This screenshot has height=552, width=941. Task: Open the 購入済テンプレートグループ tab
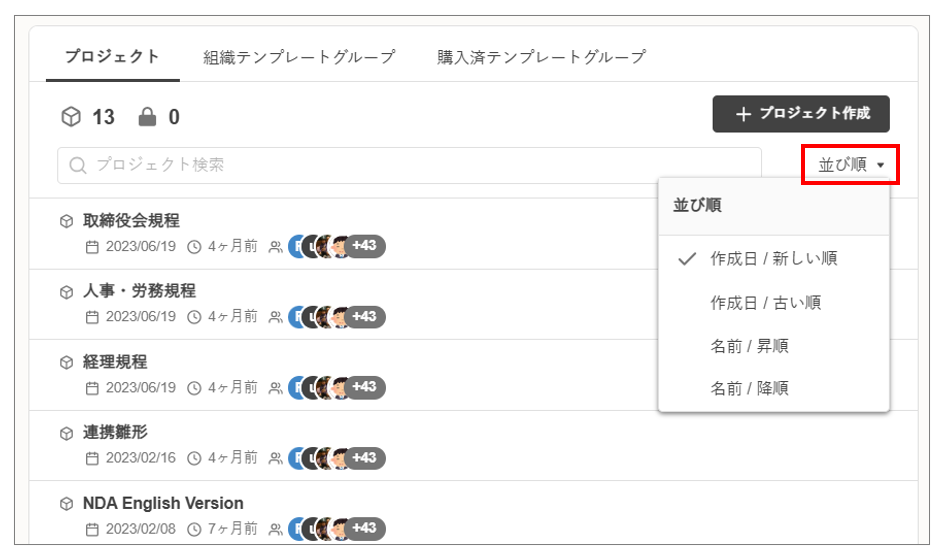click(541, 57)
